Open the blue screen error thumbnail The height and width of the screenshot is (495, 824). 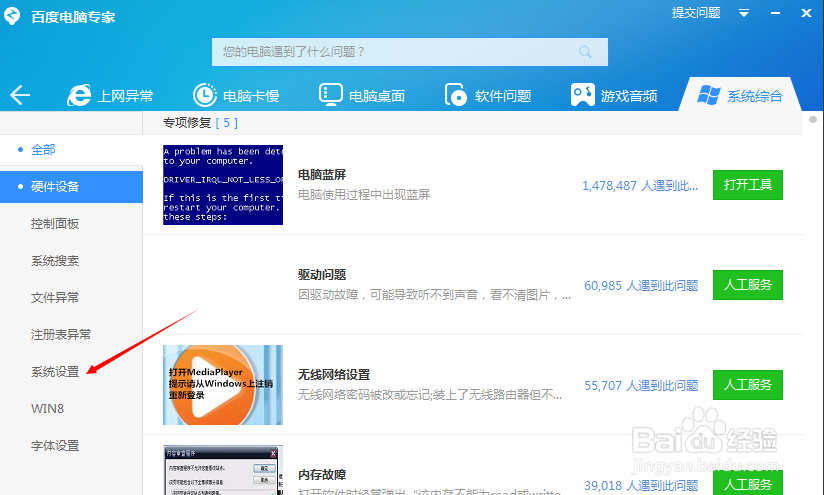[223, 185]
